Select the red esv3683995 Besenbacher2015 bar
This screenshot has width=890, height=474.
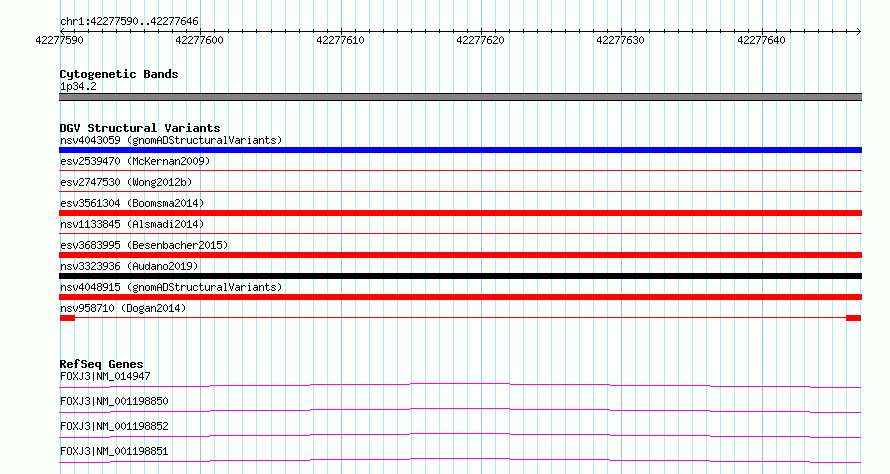click(x=460, y=255)
